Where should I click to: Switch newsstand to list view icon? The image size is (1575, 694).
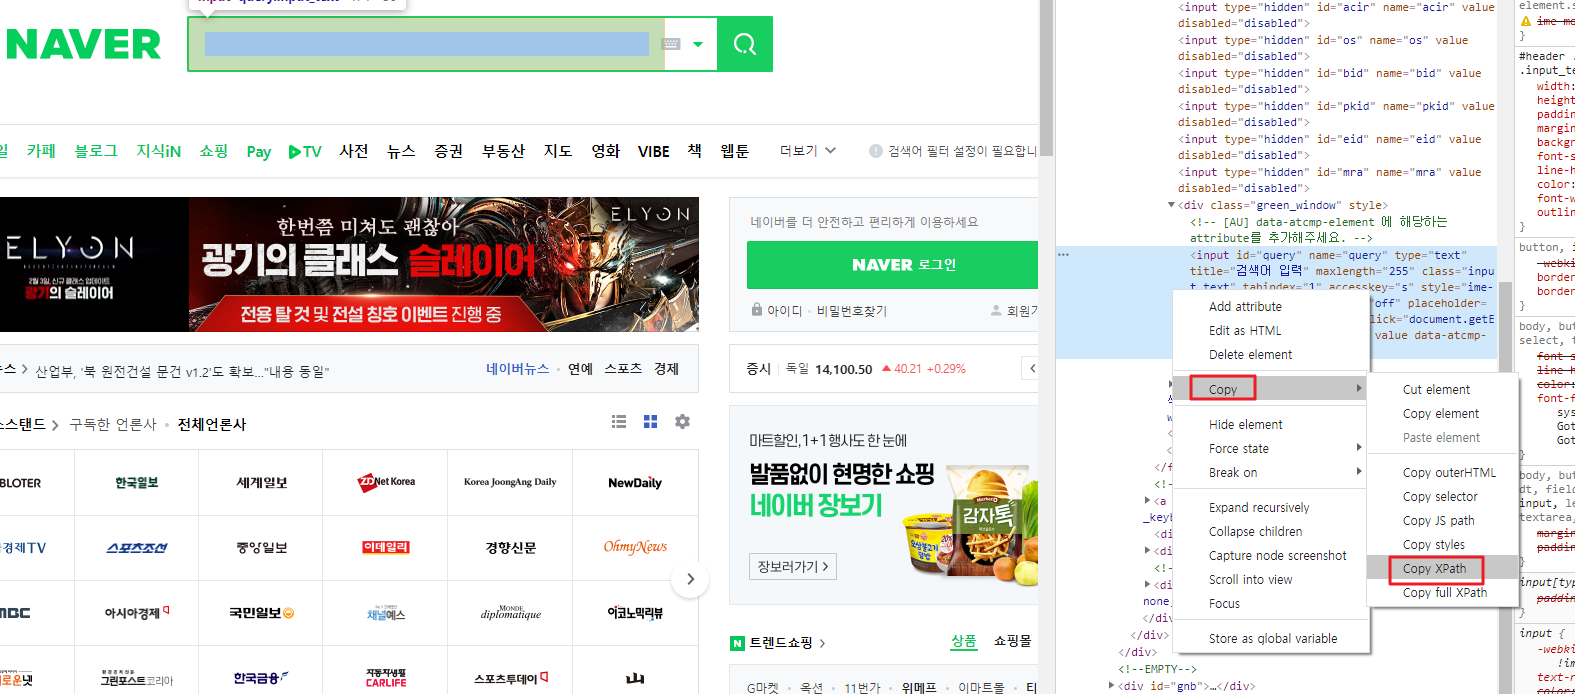click(x=619, y=422)
